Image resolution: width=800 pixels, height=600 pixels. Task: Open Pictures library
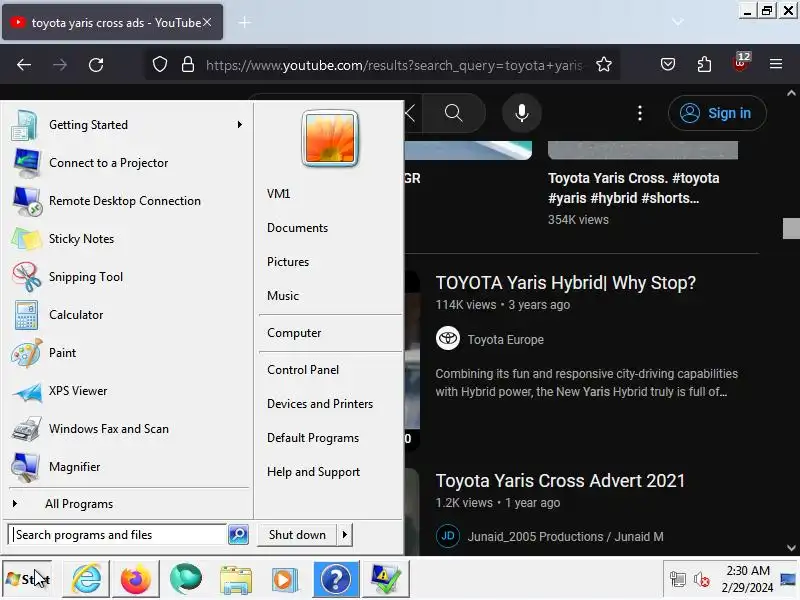click(288, 262)
